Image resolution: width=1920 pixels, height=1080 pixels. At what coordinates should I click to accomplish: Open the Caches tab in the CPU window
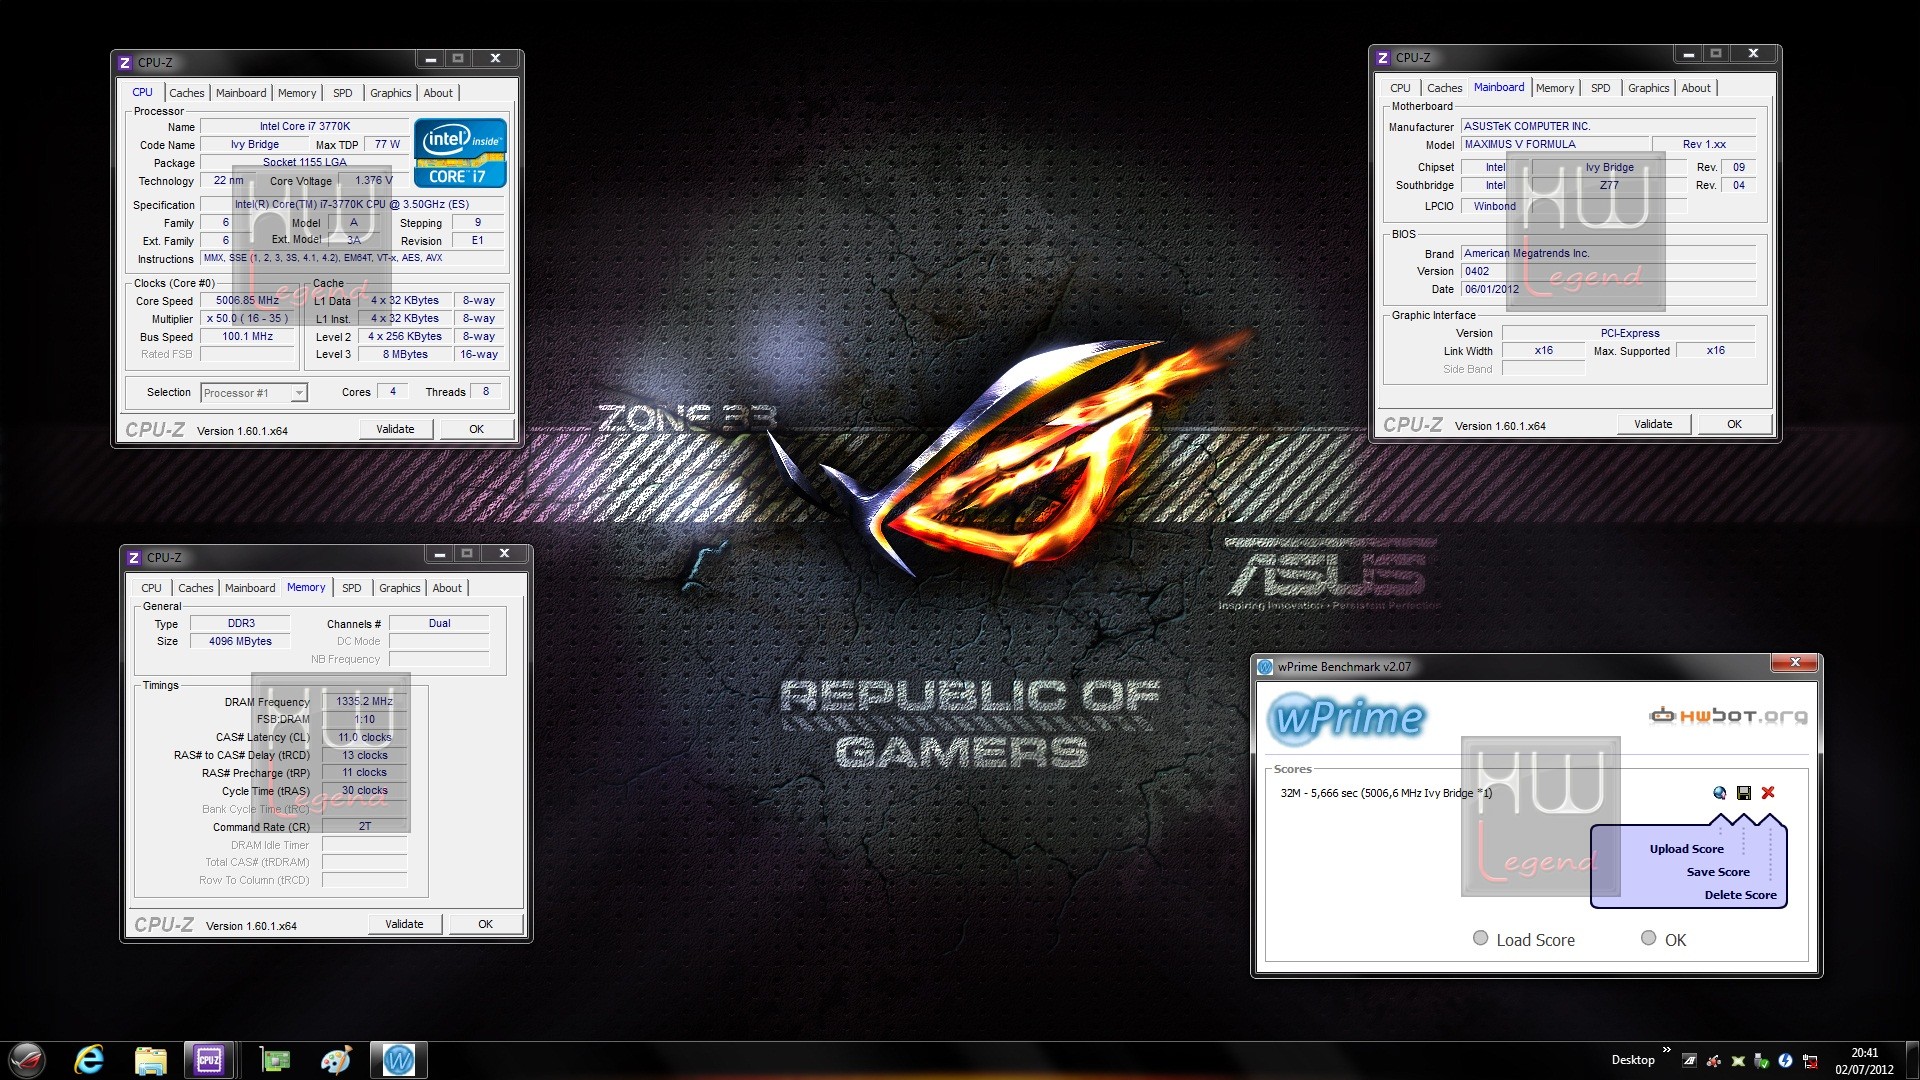point(187,93)
